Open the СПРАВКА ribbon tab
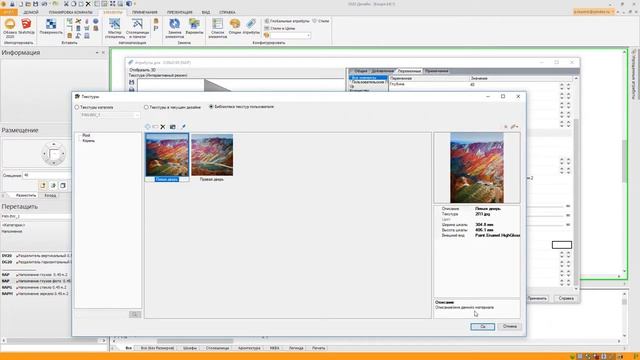This screenshot has height=360, width=640. 227,12
